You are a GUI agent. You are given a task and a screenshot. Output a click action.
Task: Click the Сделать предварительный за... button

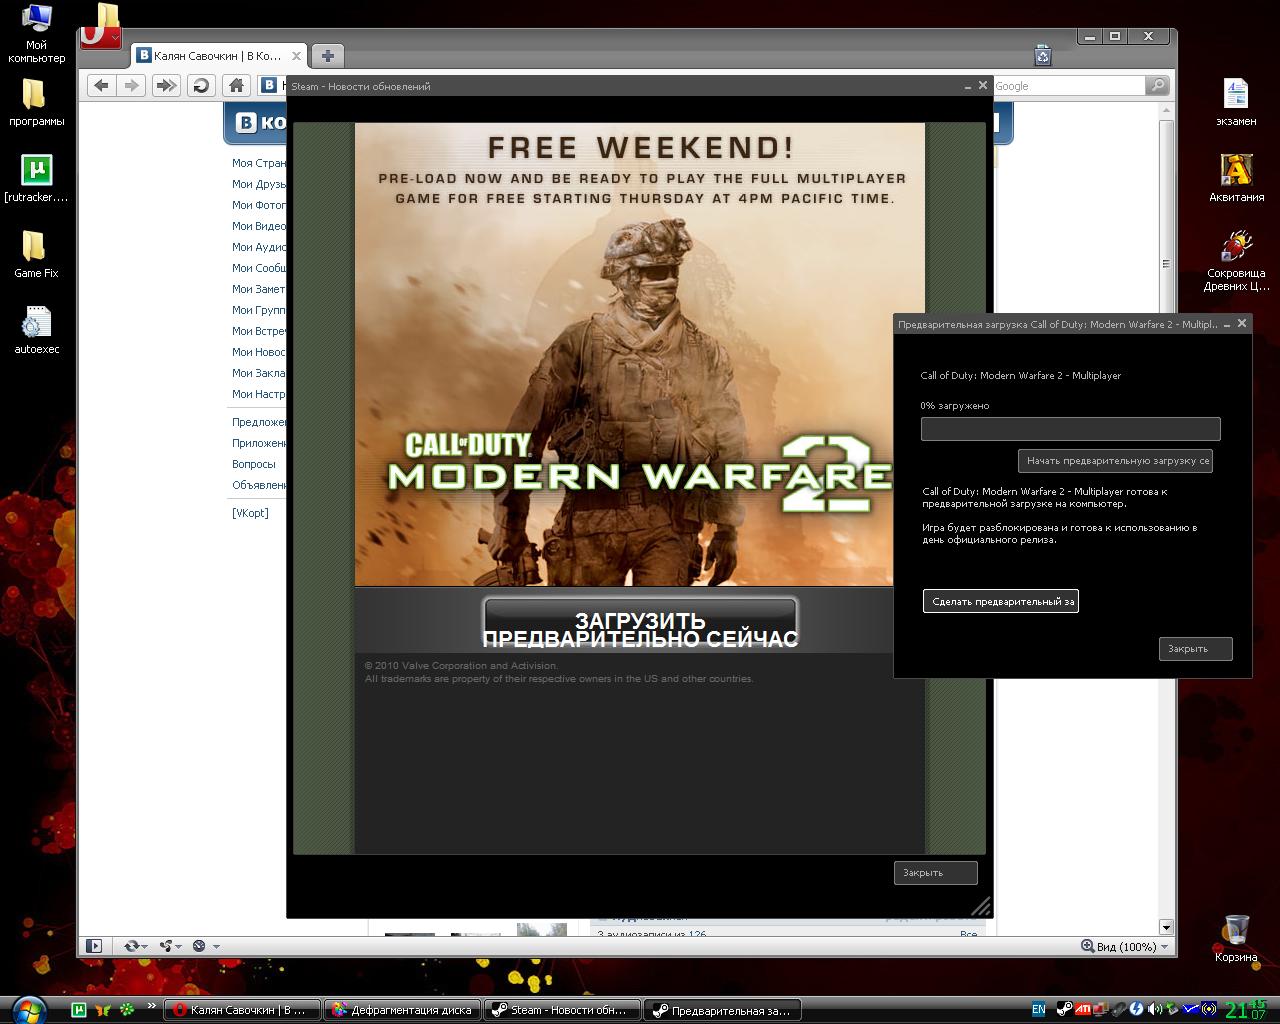1001,601
